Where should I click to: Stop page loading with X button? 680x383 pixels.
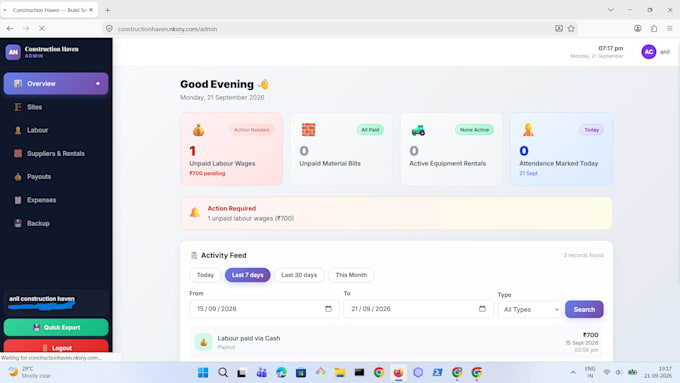point(42,29)
